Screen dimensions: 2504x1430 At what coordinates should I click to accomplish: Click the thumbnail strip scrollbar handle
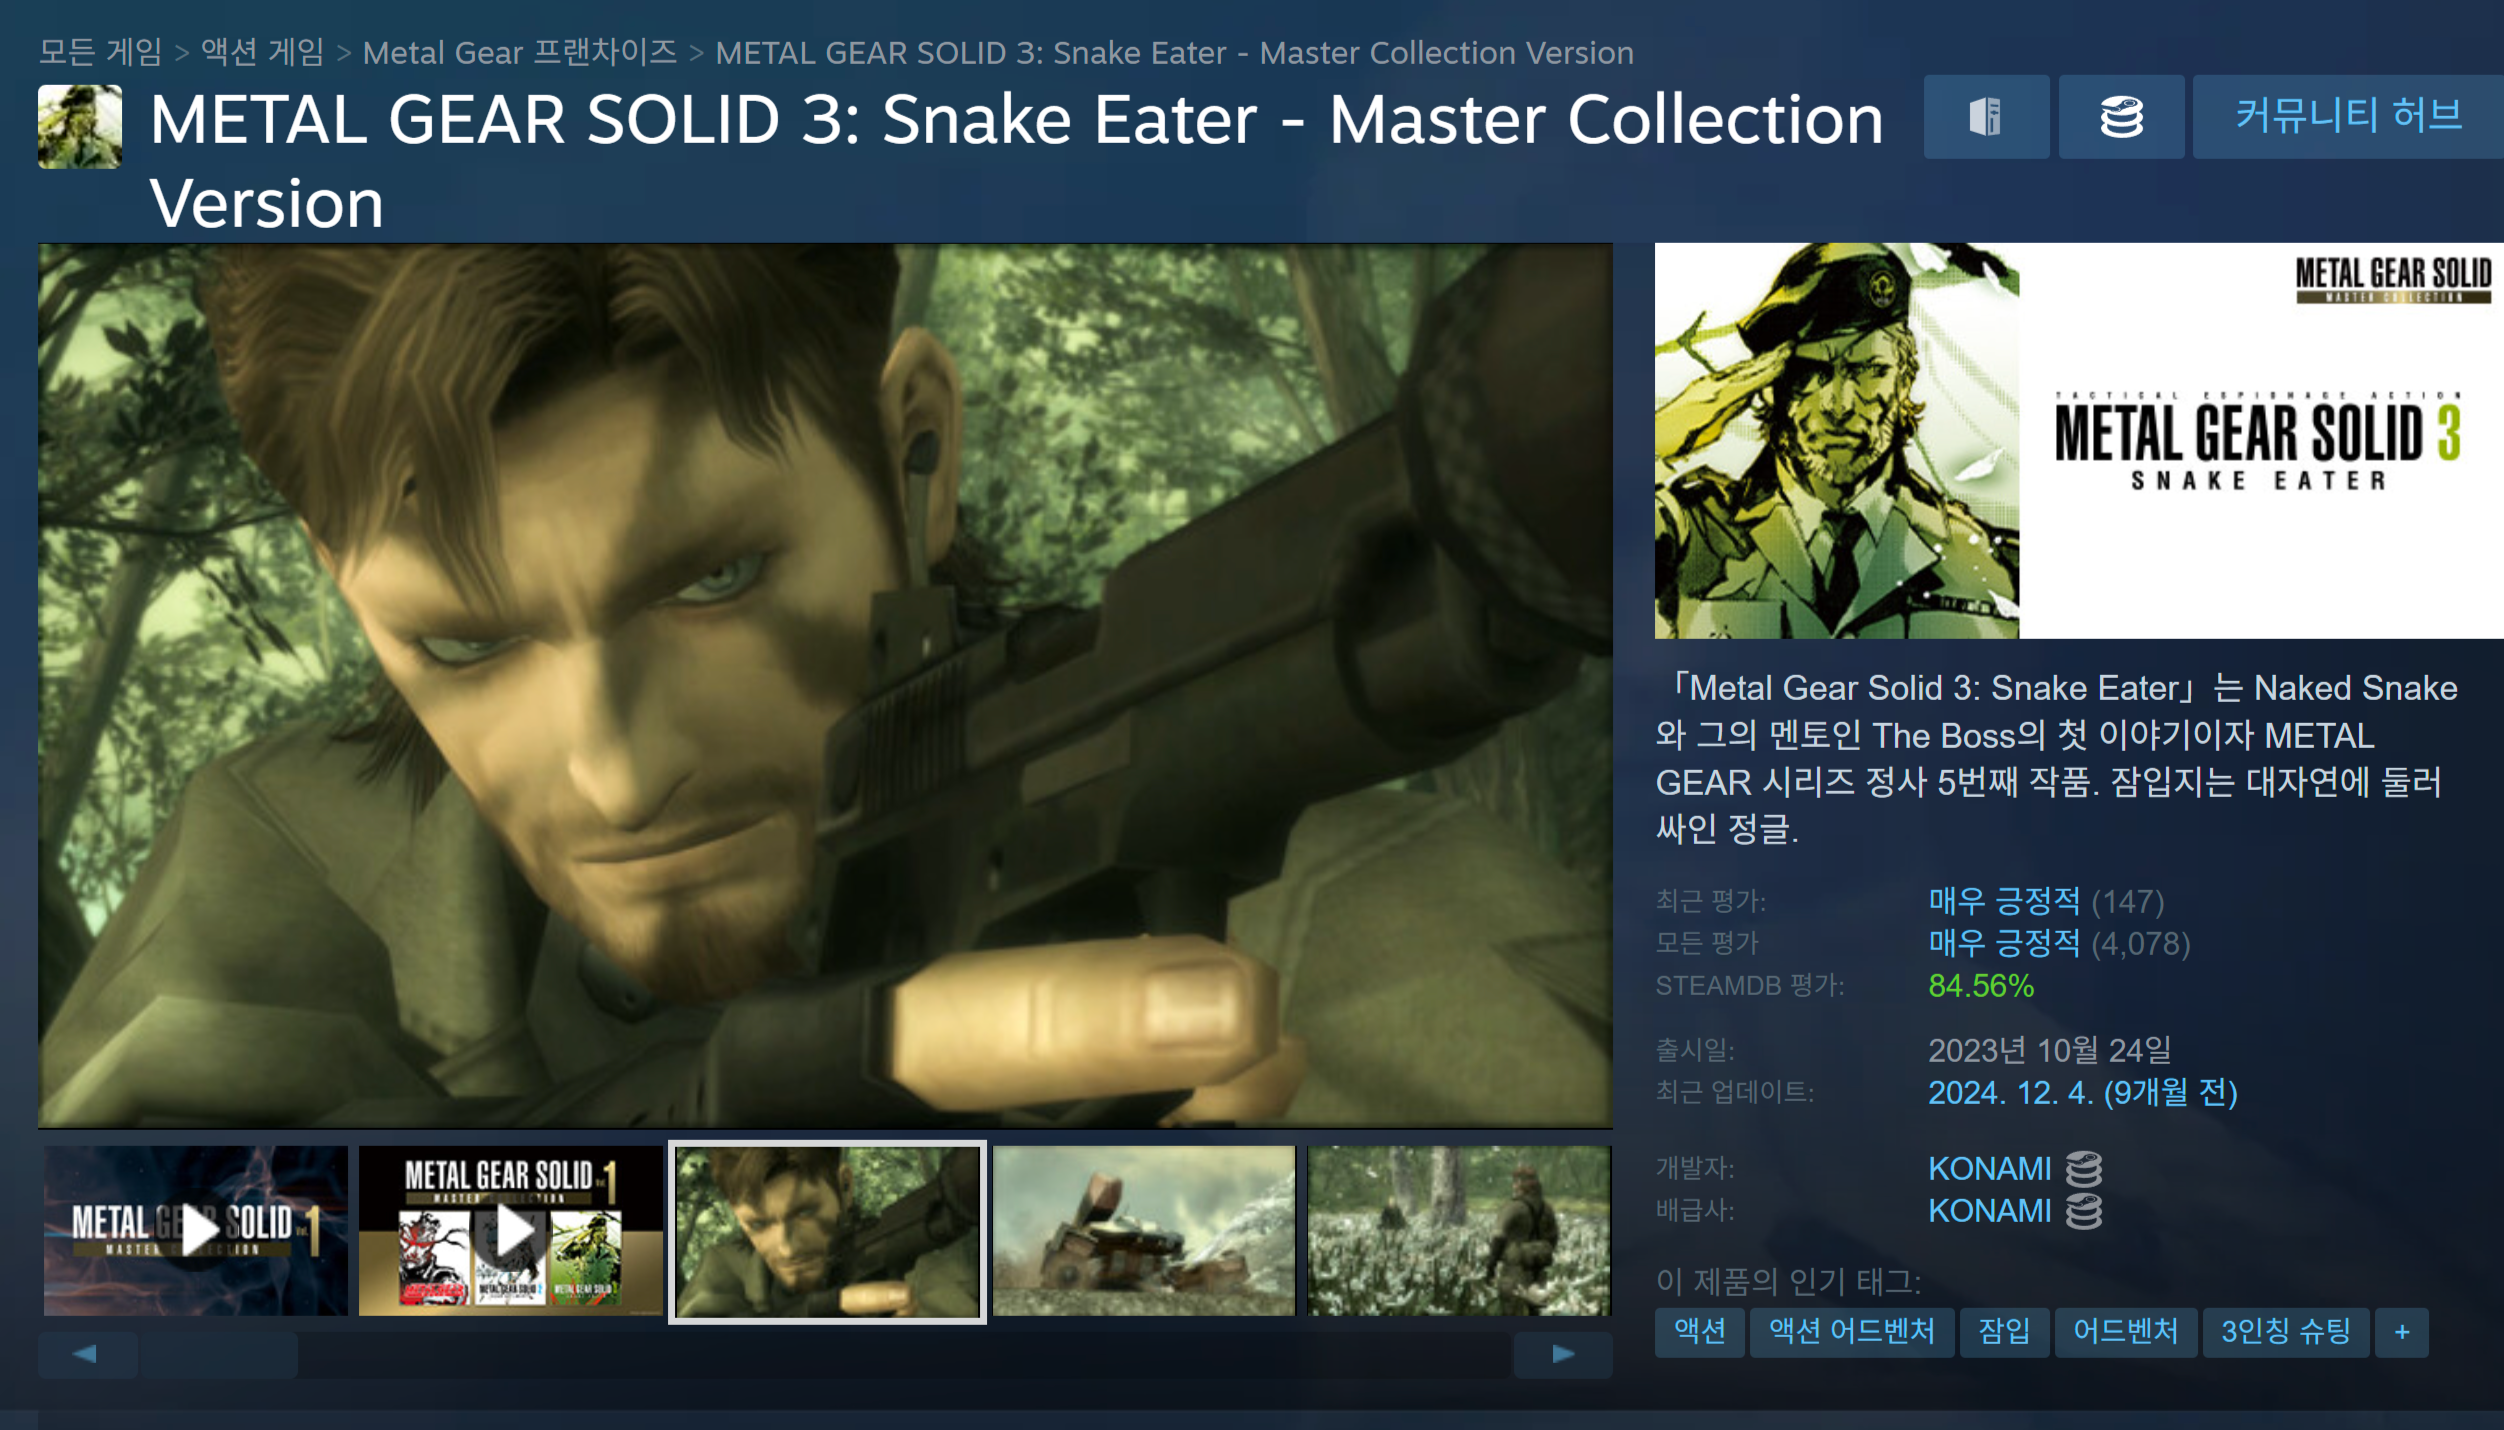(219, 1355)
